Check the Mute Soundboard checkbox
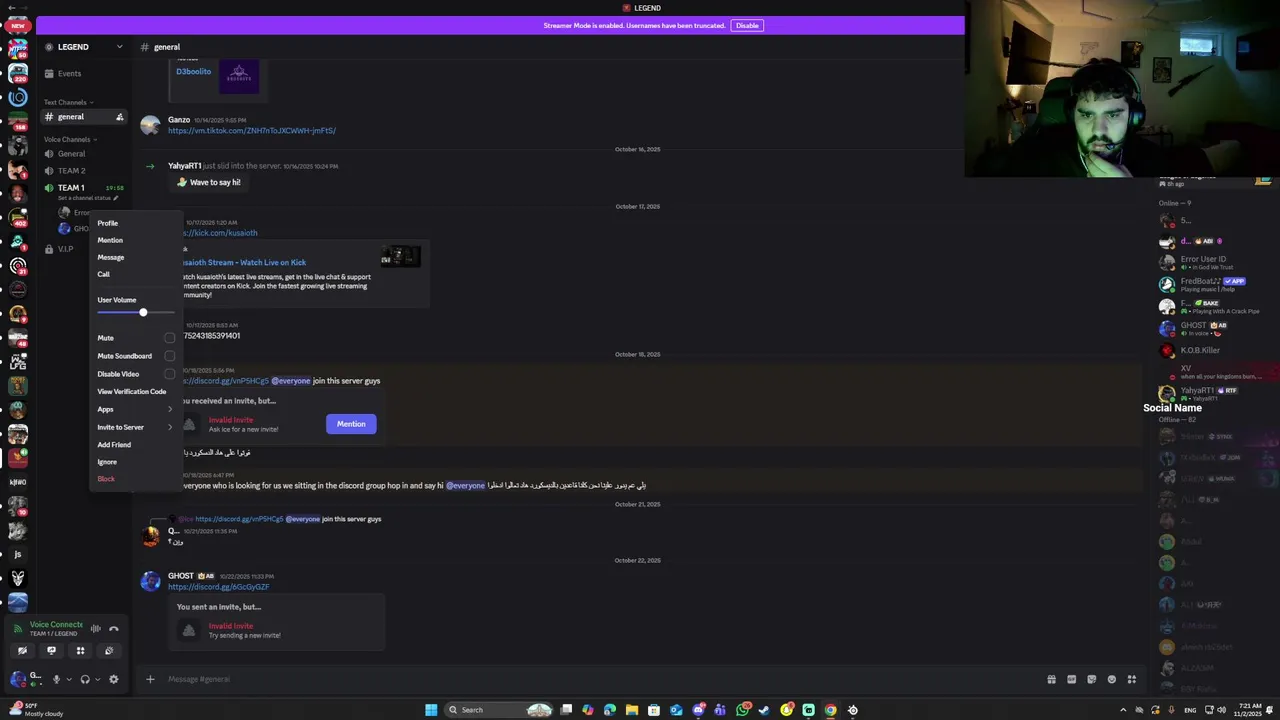Screen dimensions: 1280x720 (x=169, y=356)
